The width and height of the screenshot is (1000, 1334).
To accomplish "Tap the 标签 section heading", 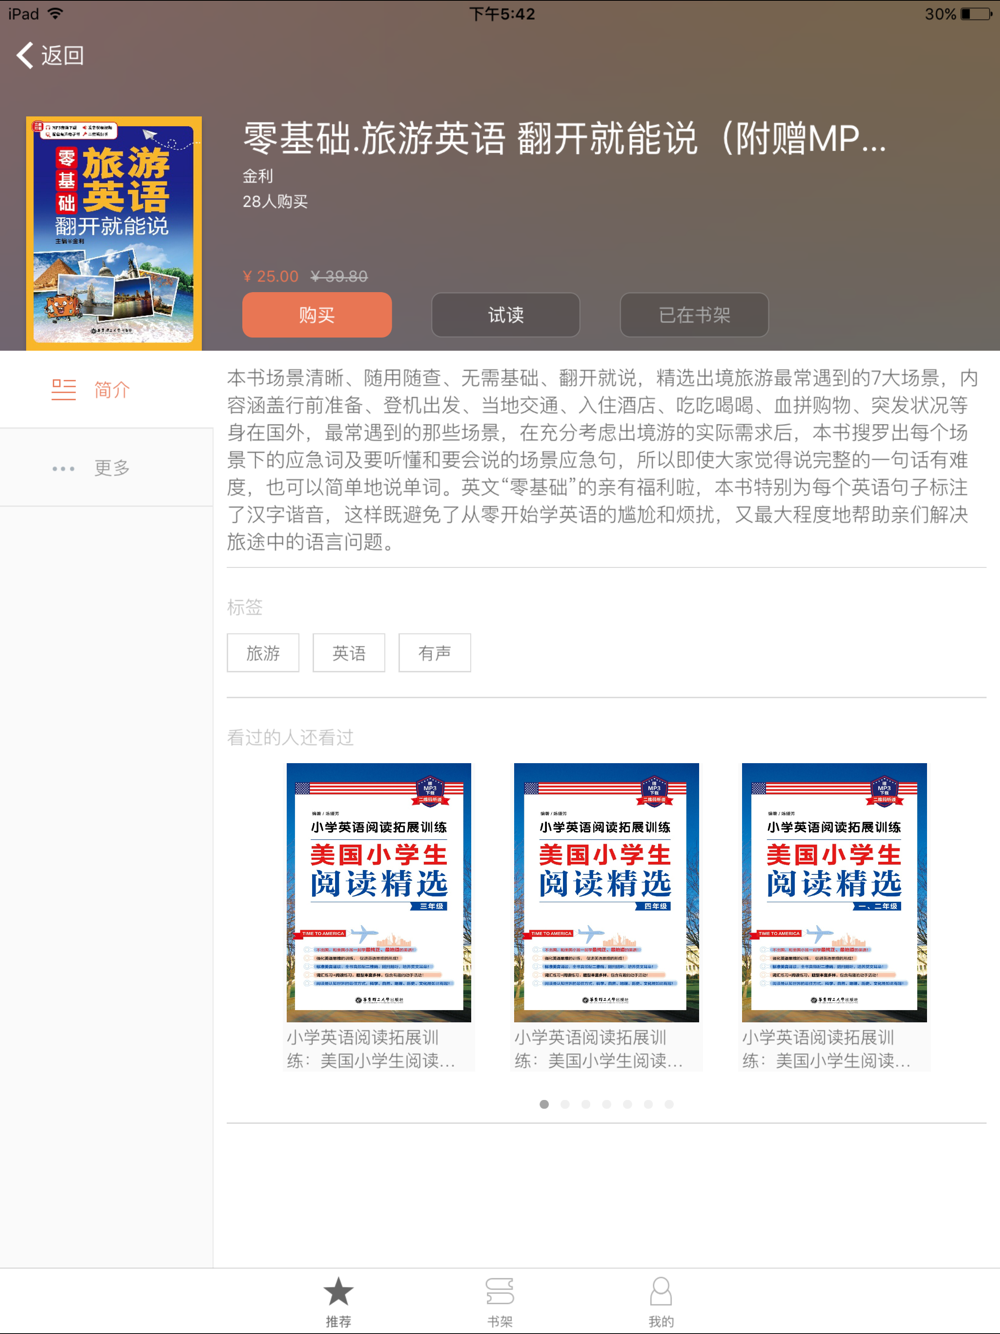I will click(x=245, y=607).
